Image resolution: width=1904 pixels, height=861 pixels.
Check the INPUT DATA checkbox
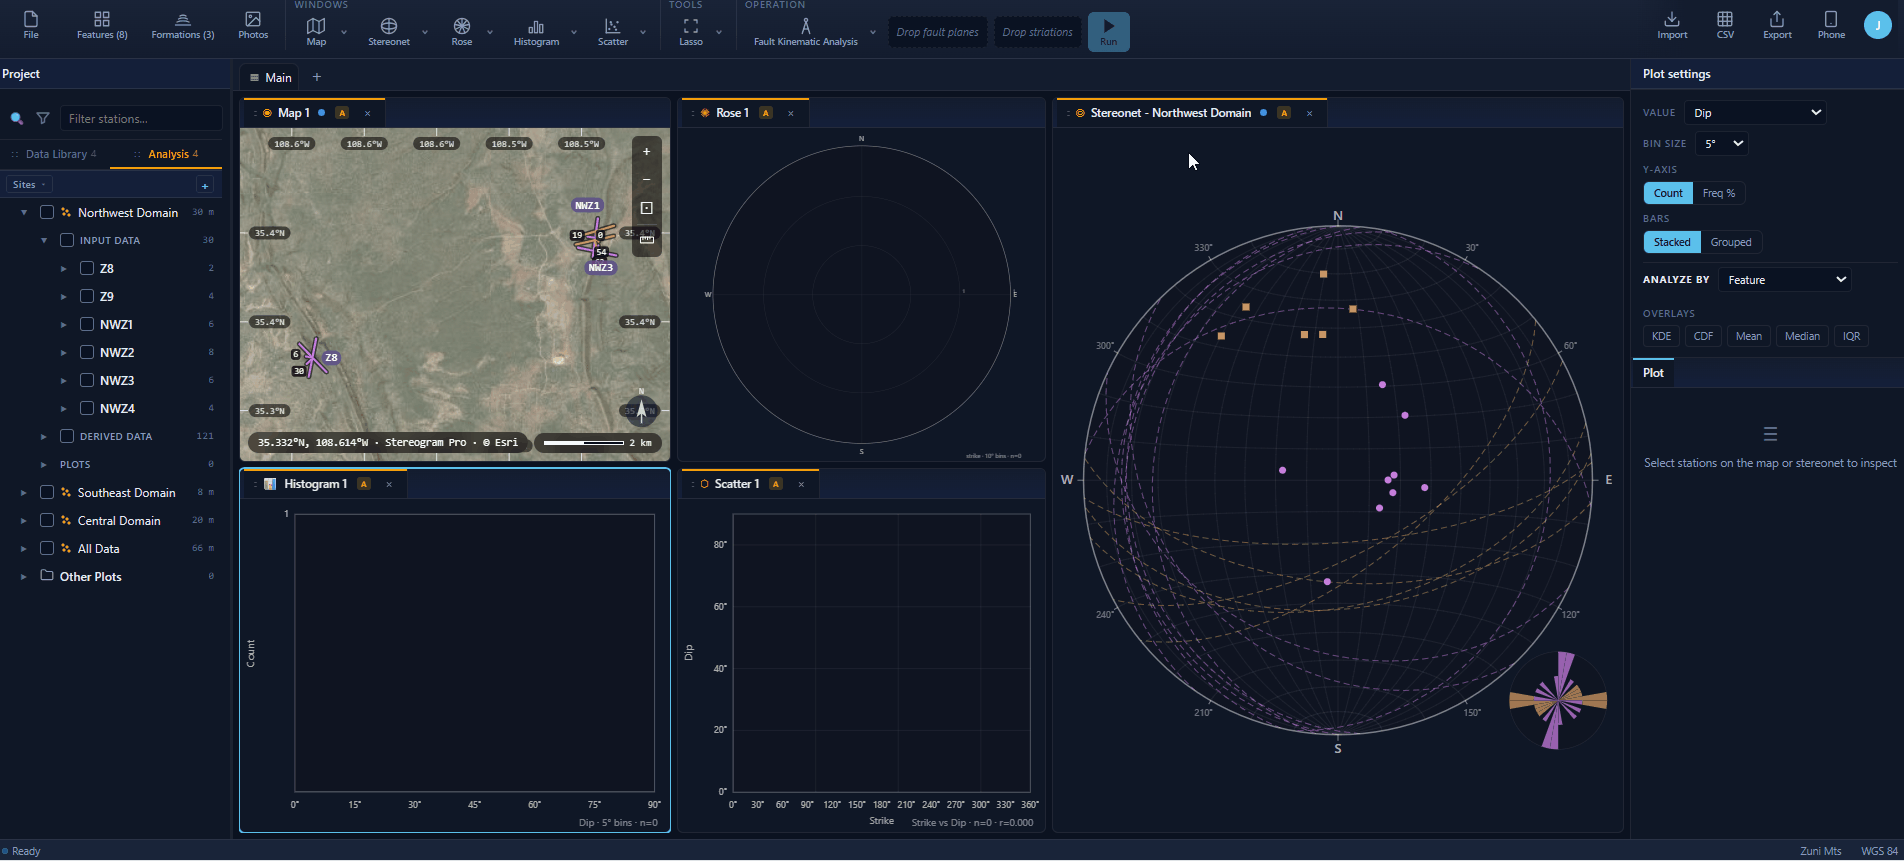pyautogui.click(x=67, y=240)
